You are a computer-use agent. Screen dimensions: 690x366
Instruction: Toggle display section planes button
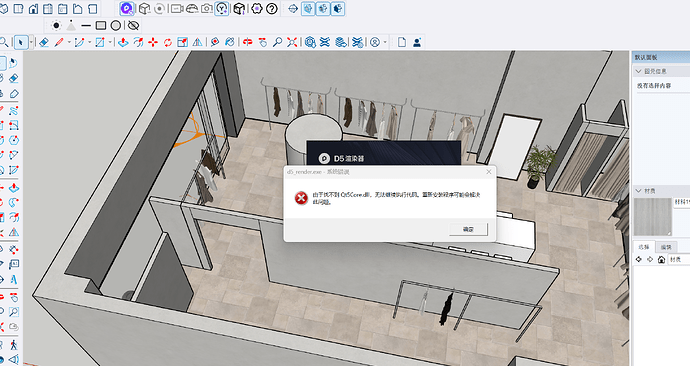tap(308, 8)
